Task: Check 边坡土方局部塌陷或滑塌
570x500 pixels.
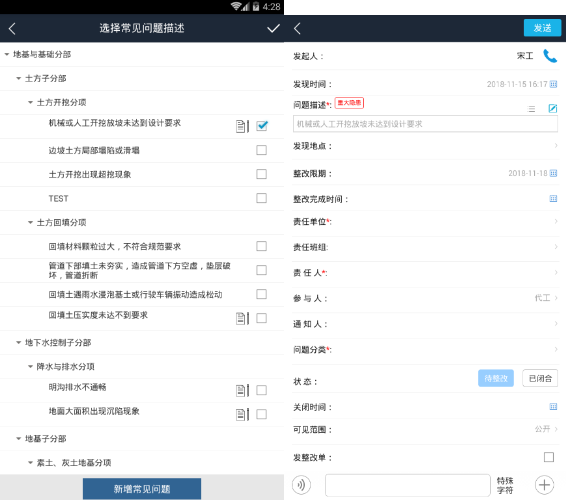Action: pyautogui.click(x=261, y=150)
